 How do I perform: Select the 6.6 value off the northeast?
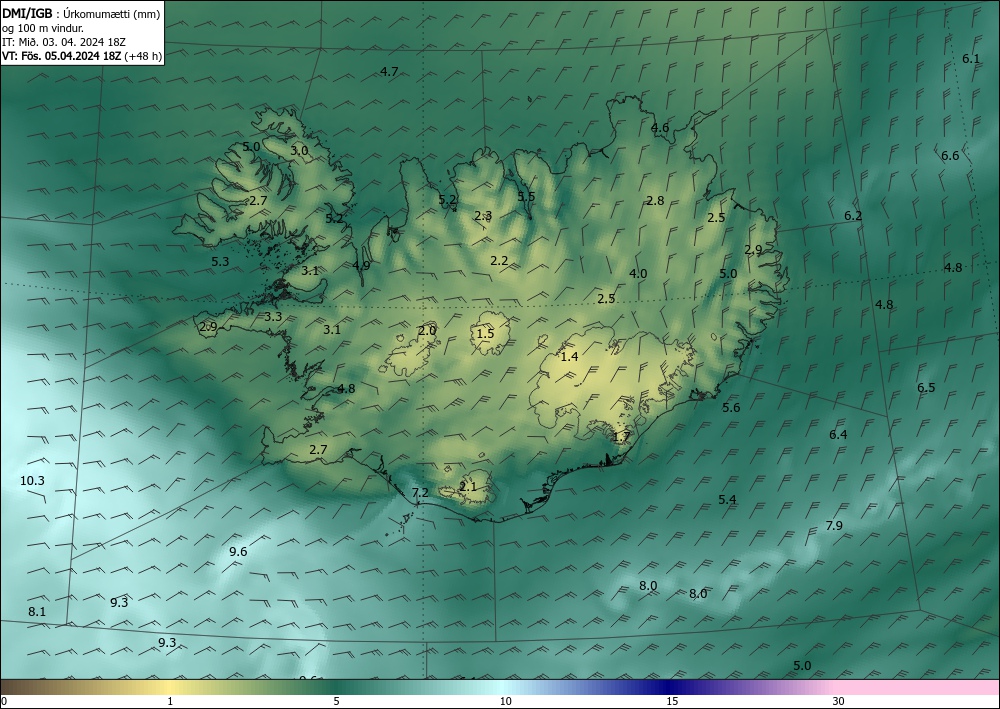point(950,156)
